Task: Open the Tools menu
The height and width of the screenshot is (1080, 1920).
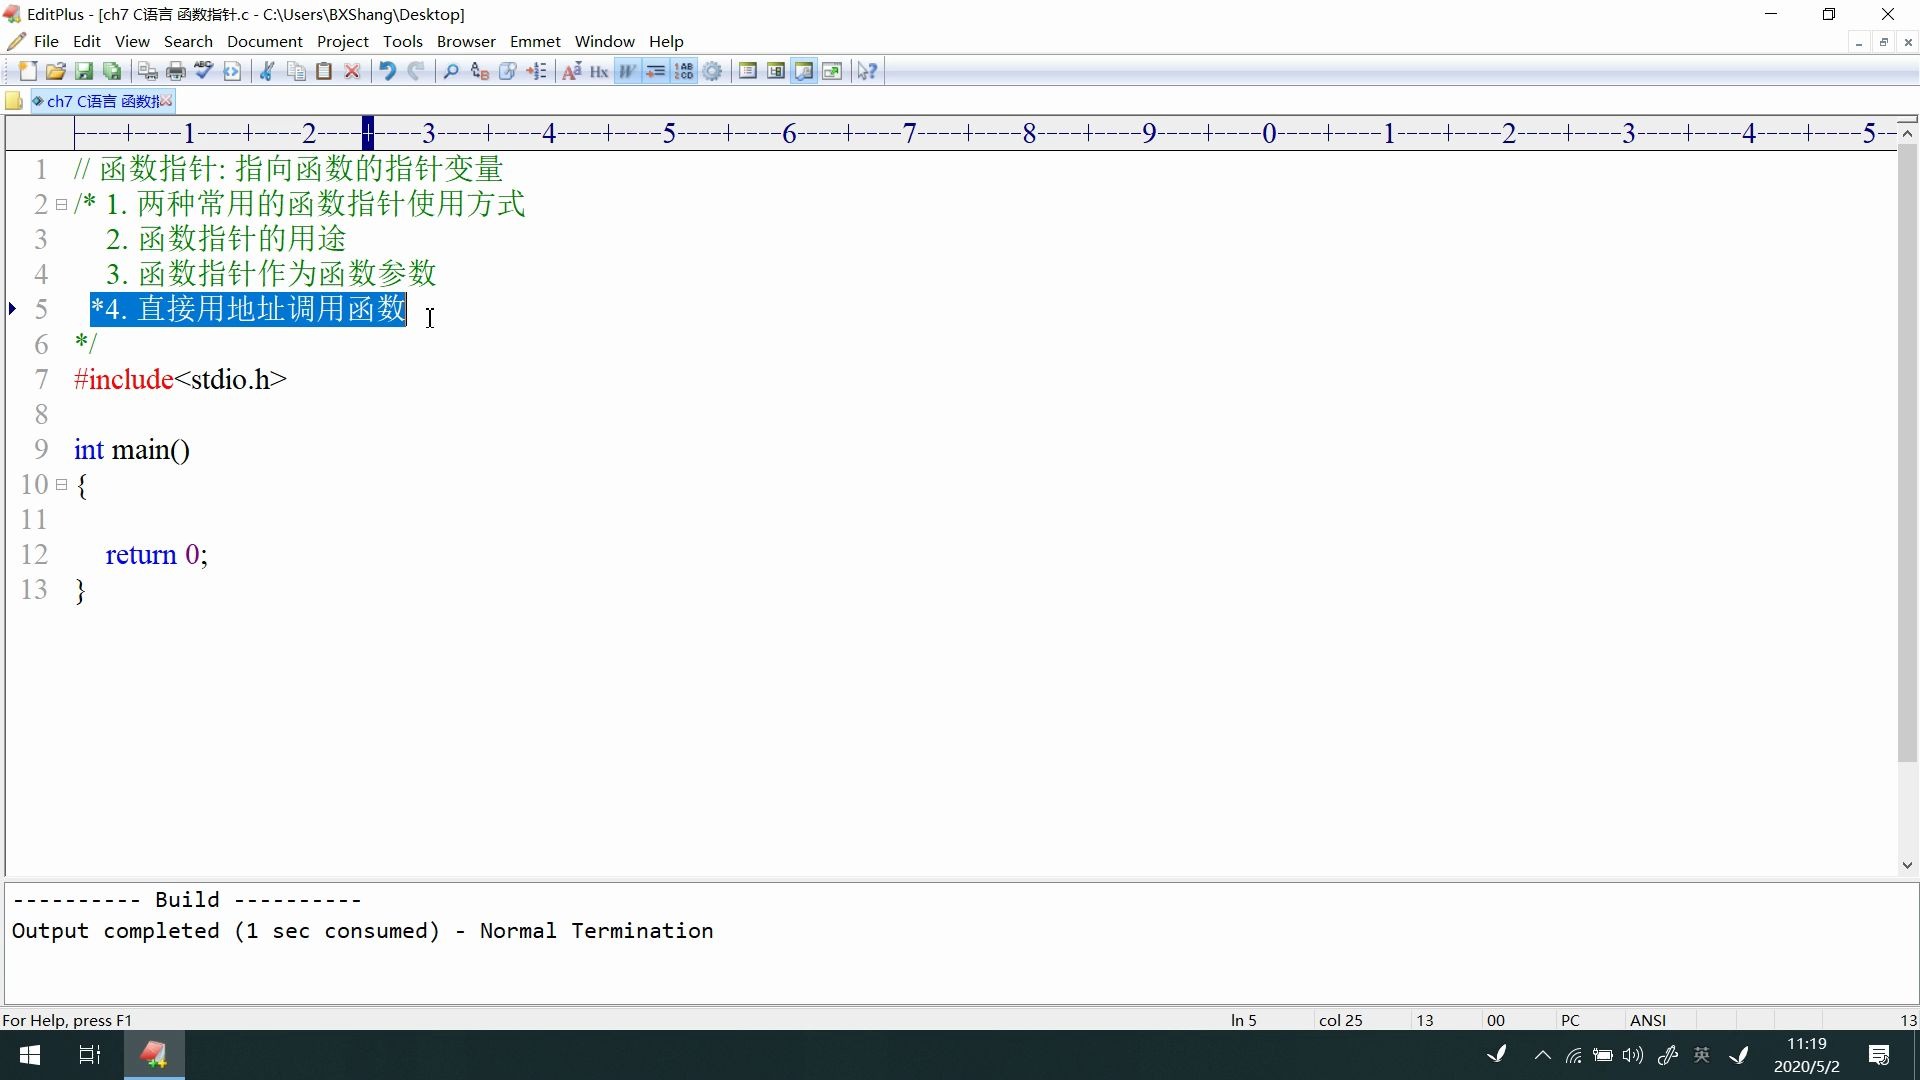Action: click(x=402, y=41)
